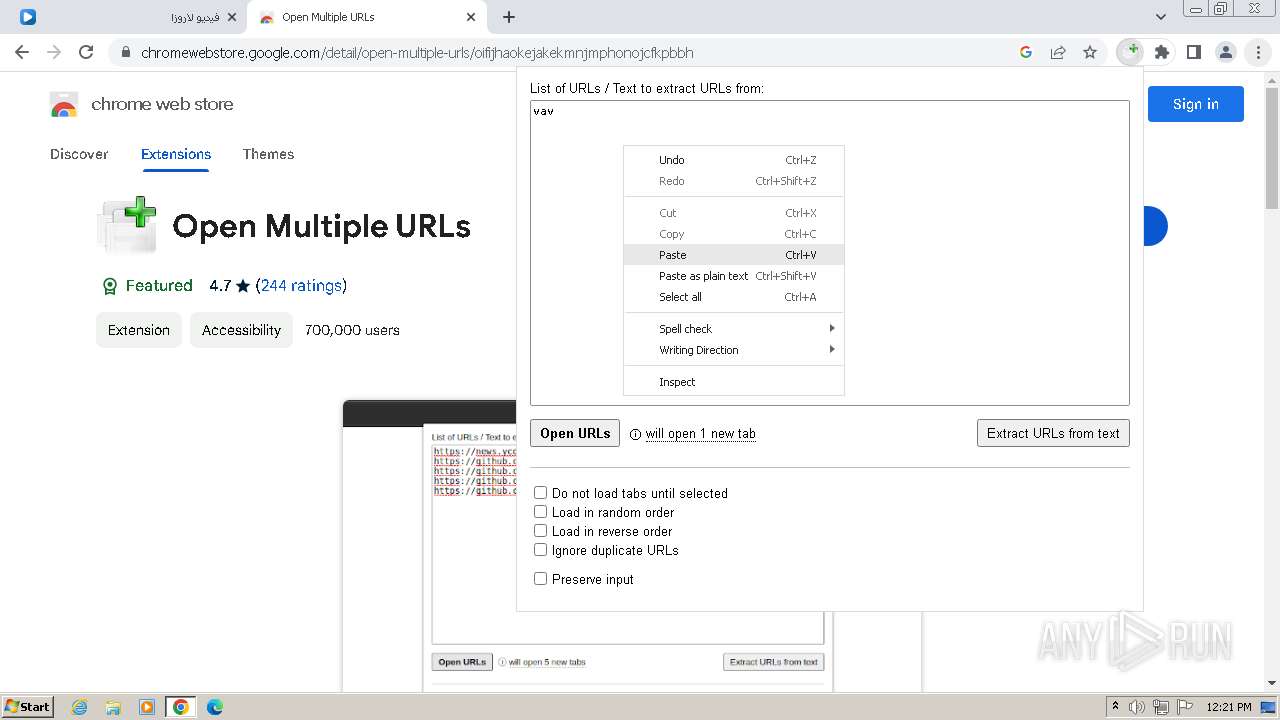
Task: Select Cut in the context menu
Action: tap(734, 213)
